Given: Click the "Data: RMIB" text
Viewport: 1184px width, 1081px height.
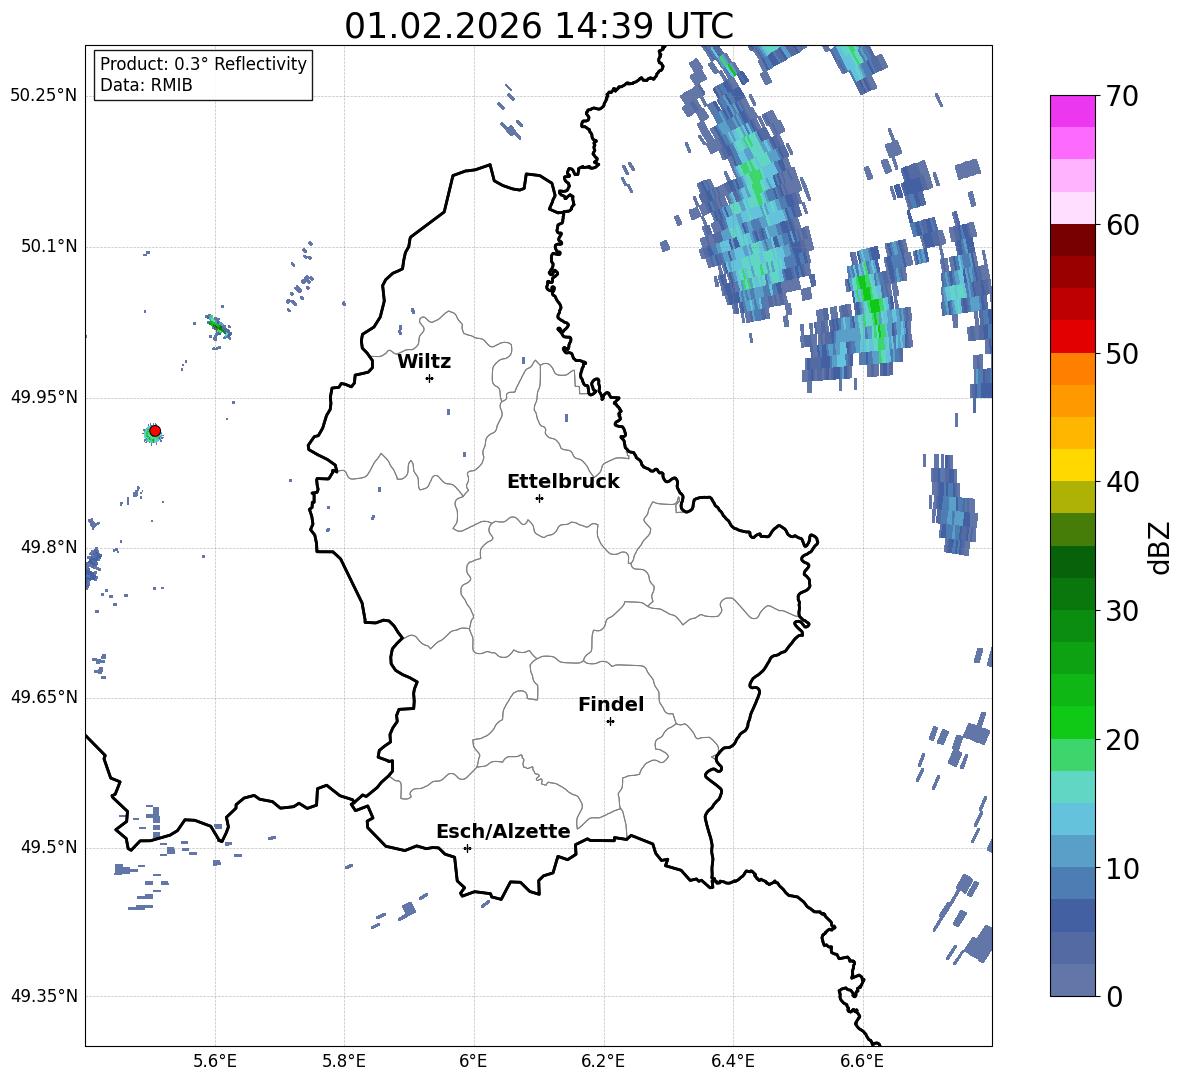Looking at the screenshot, I should [x=146, y=85].
